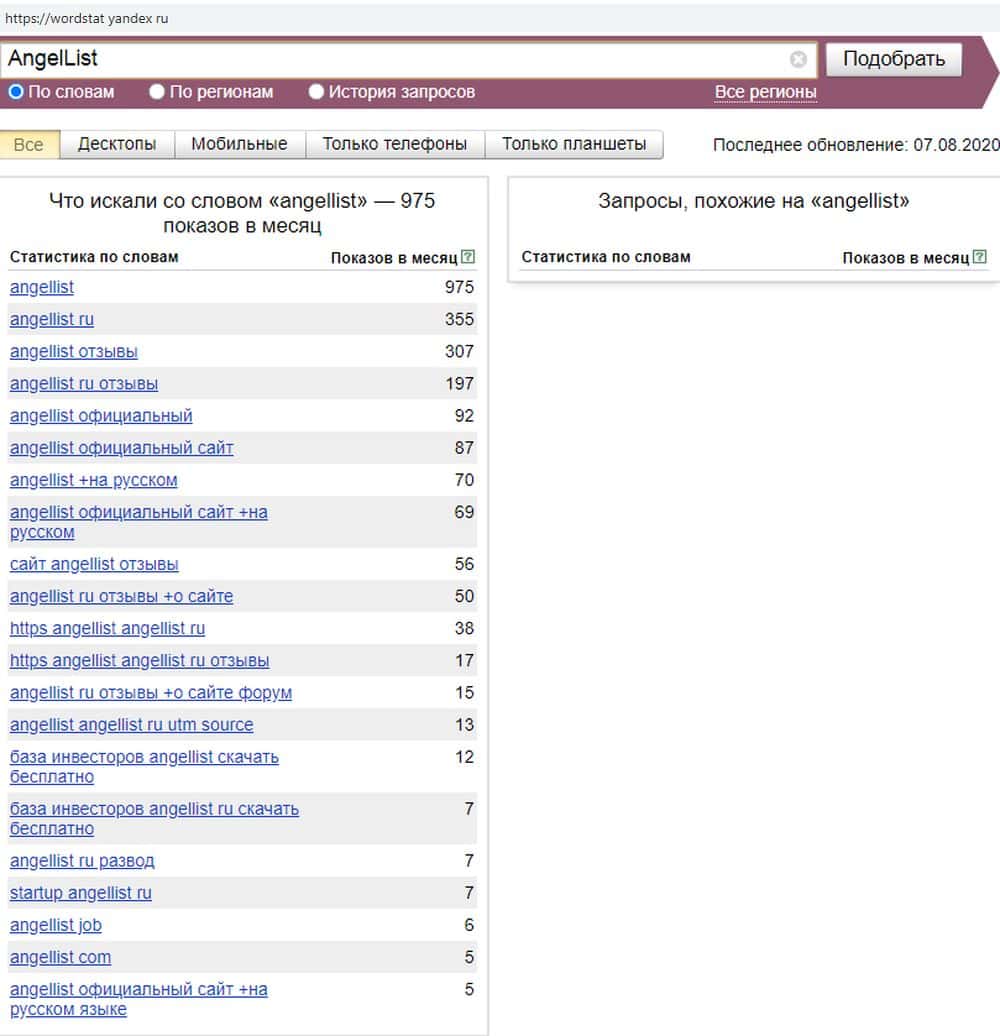Click the left 'Показов в месяц' column header
This screenshot has width=1000, height=1036.
[394, 258]
